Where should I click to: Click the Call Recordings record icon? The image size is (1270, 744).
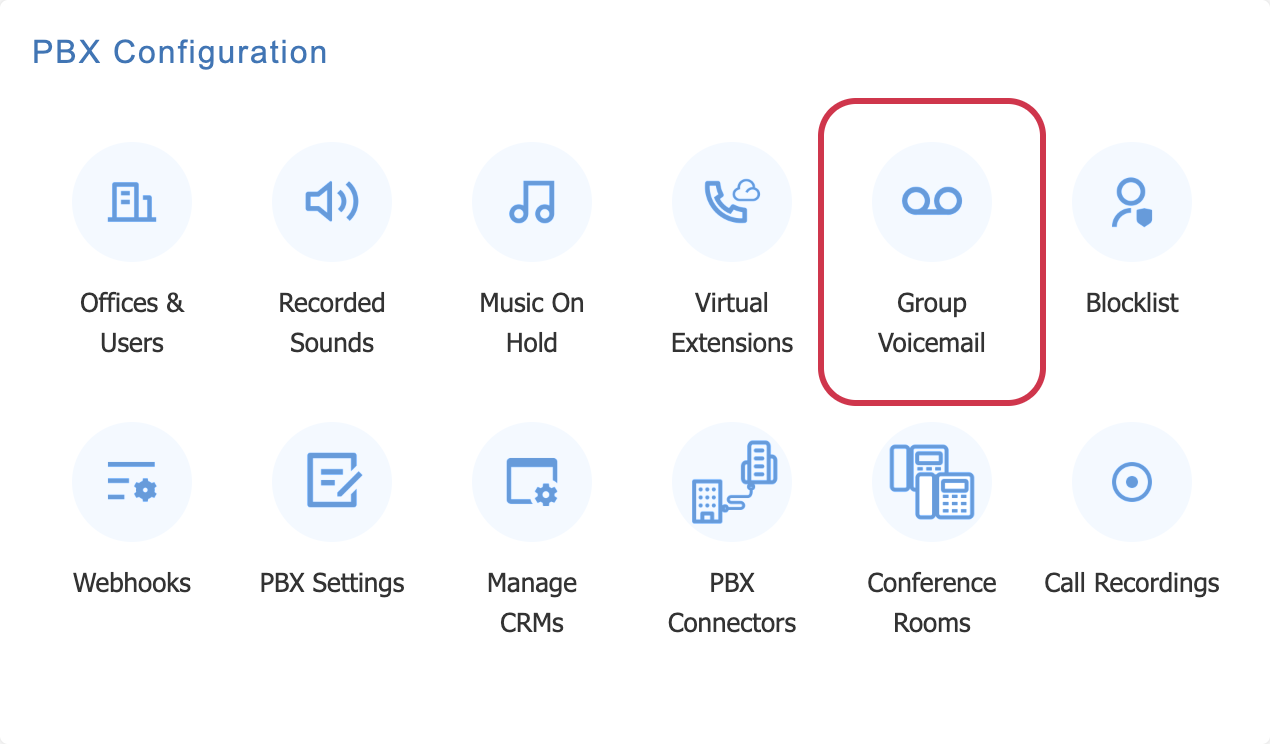pos(1132,482)
